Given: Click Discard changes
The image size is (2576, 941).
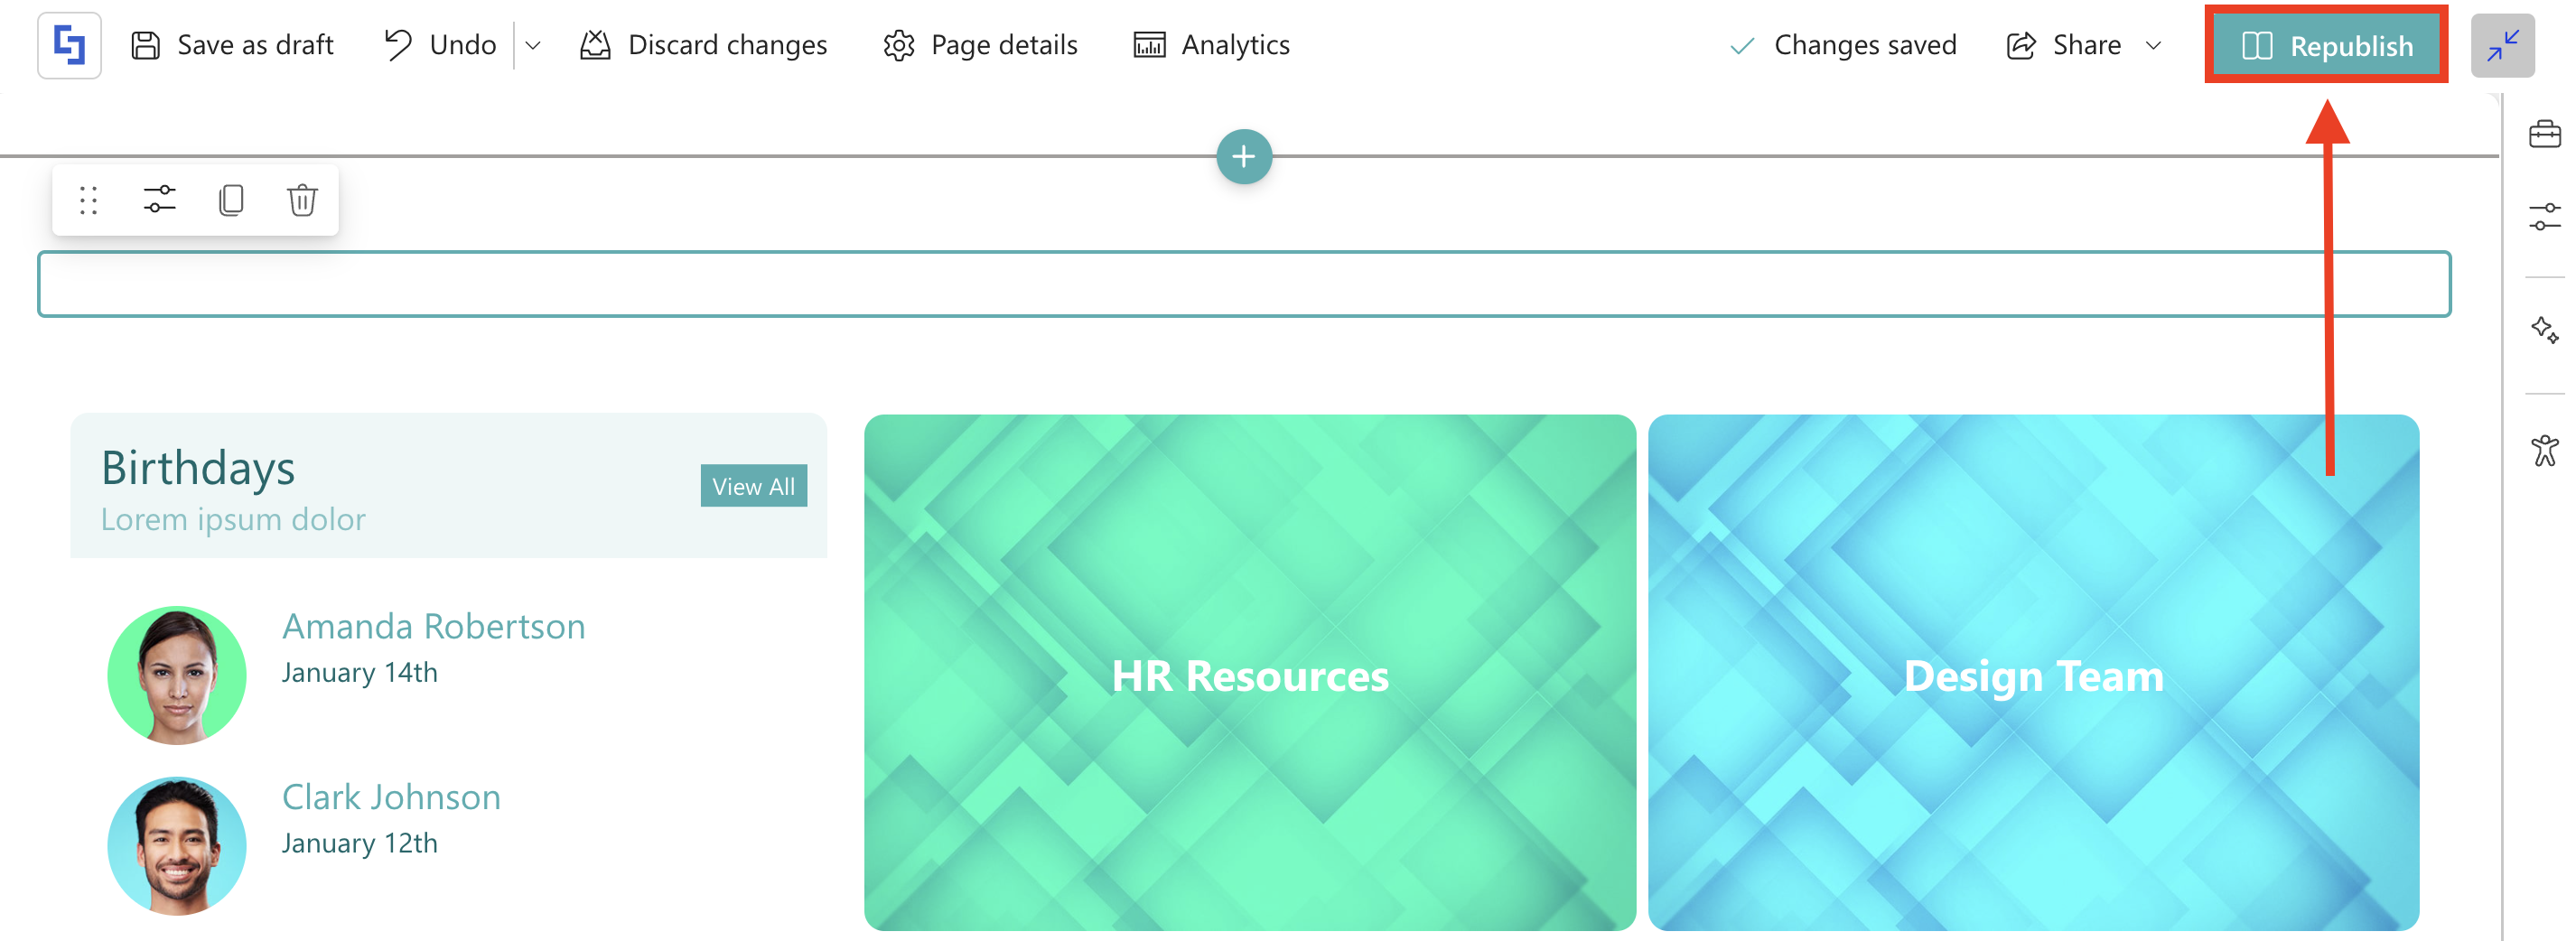Looking at the screenshot, I should [x=703, y=45].
